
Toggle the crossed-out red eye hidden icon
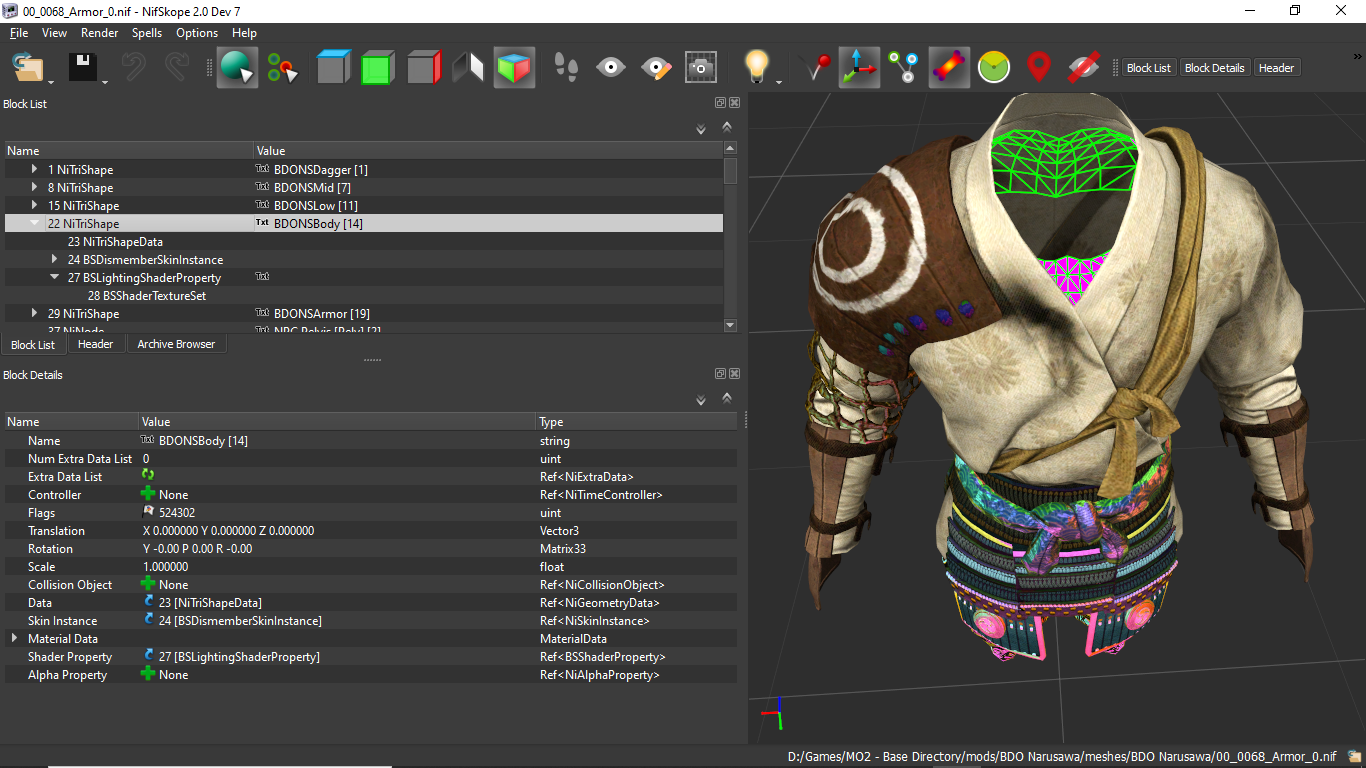coord(1083,68)
